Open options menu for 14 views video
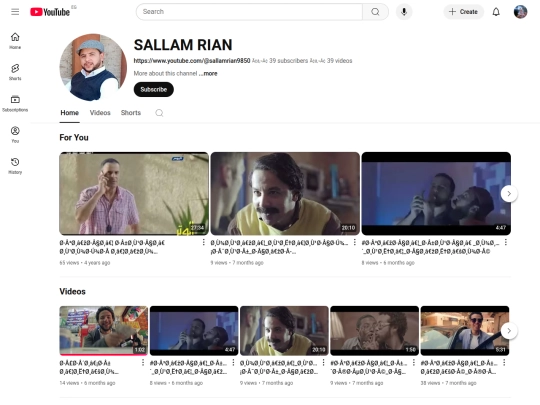Image resolution: width=540 pixels, height=405 pixels. tap(143, 363)
